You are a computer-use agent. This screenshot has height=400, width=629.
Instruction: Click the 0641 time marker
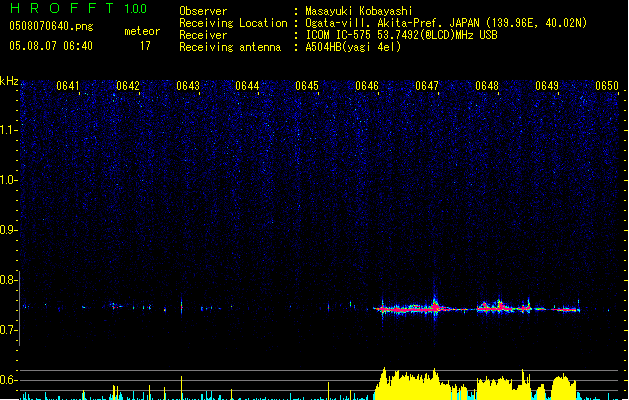[69, 86]
